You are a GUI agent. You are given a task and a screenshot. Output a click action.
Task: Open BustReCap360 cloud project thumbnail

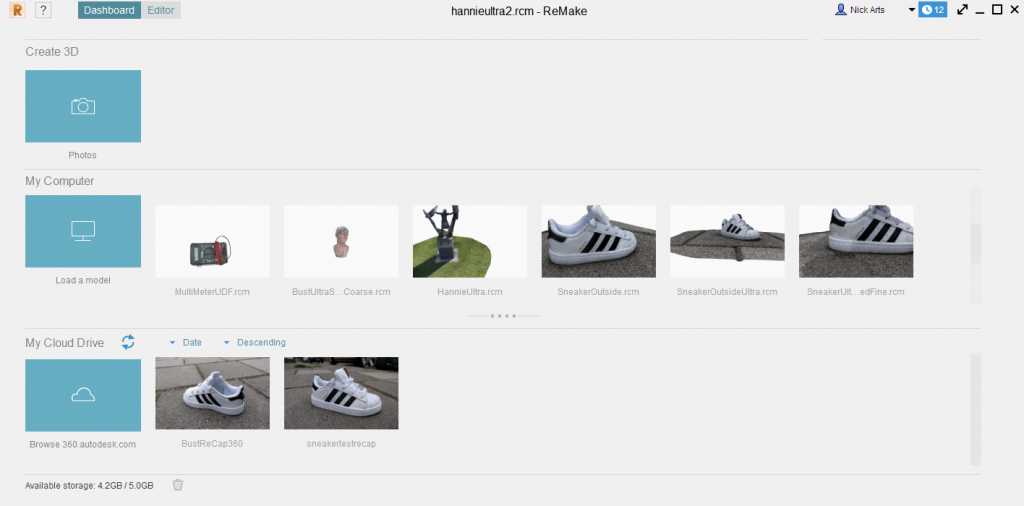point(212,393)
